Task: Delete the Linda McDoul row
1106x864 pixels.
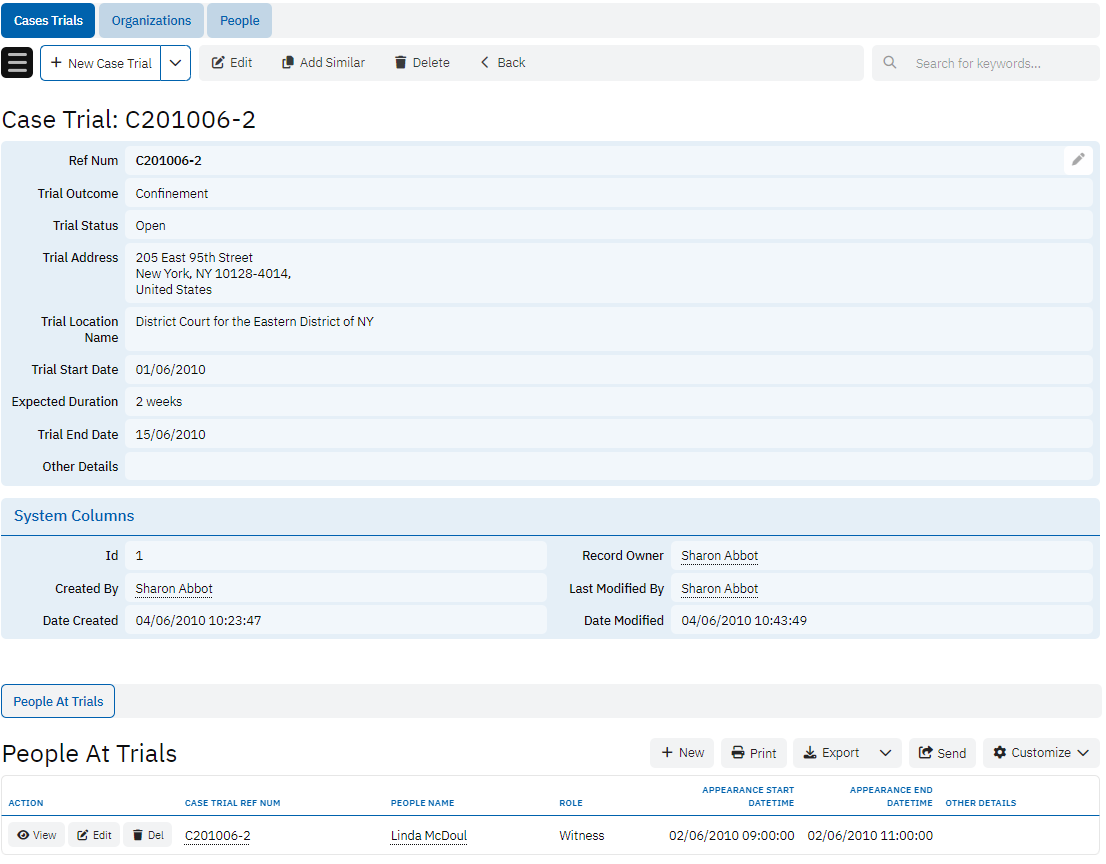Action: (148, 835)
